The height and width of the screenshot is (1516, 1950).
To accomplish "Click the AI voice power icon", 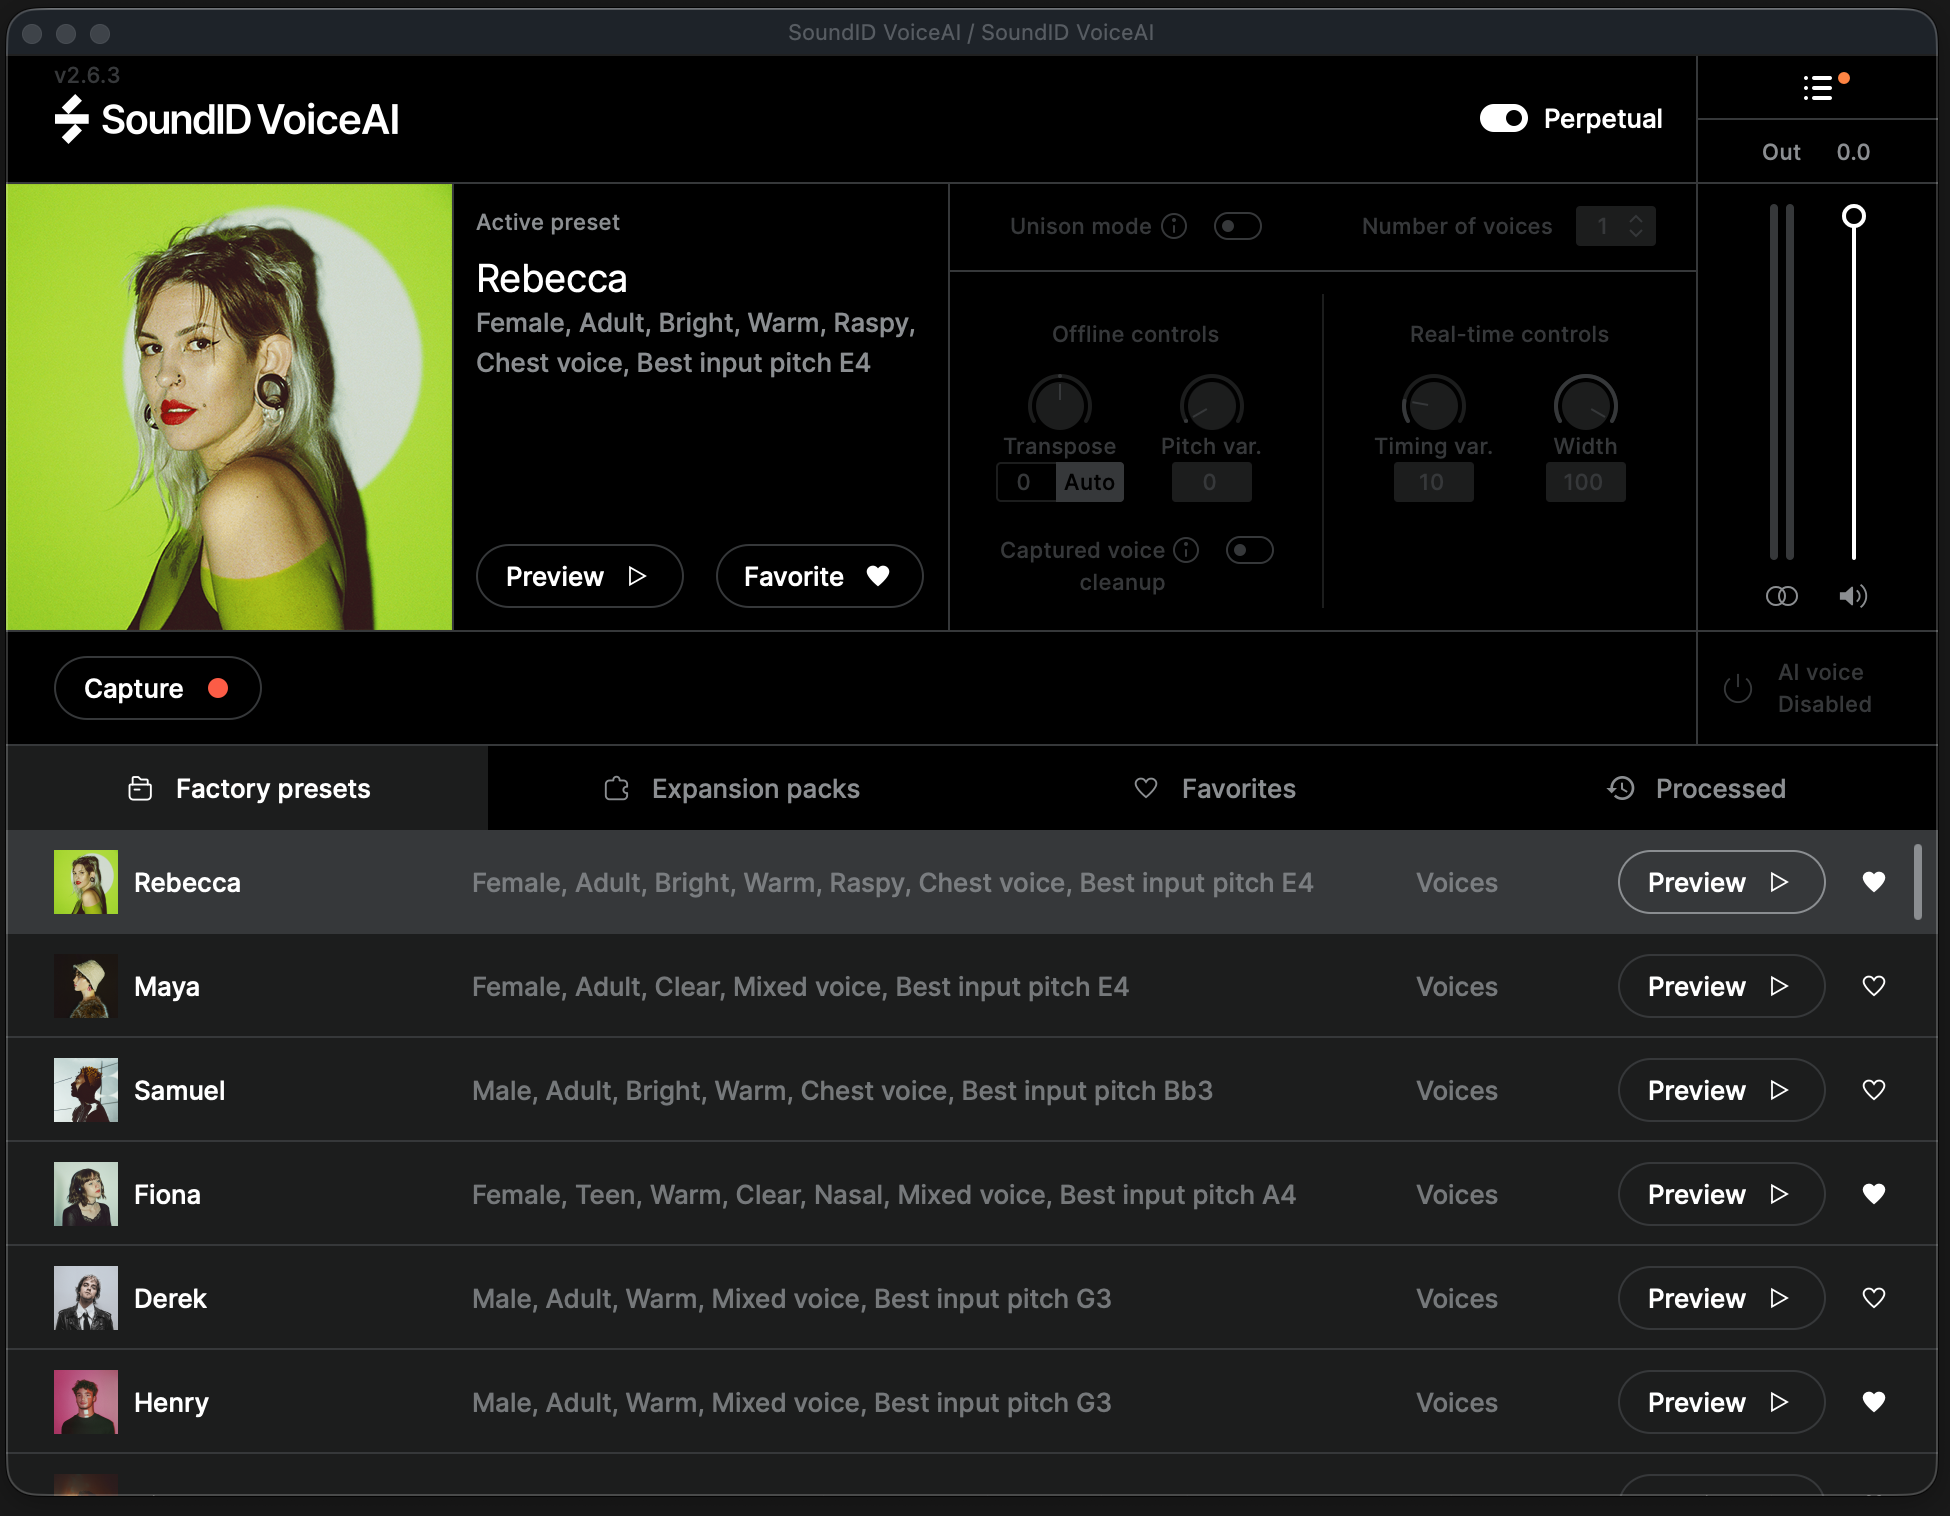I will [x=1738, y=688].
